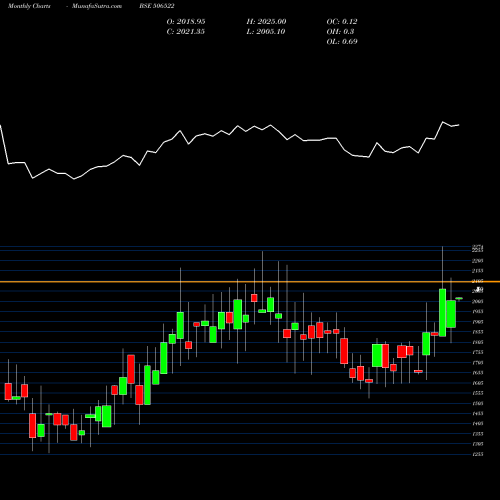Click the 2005 price axis label

pyautogui.click(x=478, y=301)
